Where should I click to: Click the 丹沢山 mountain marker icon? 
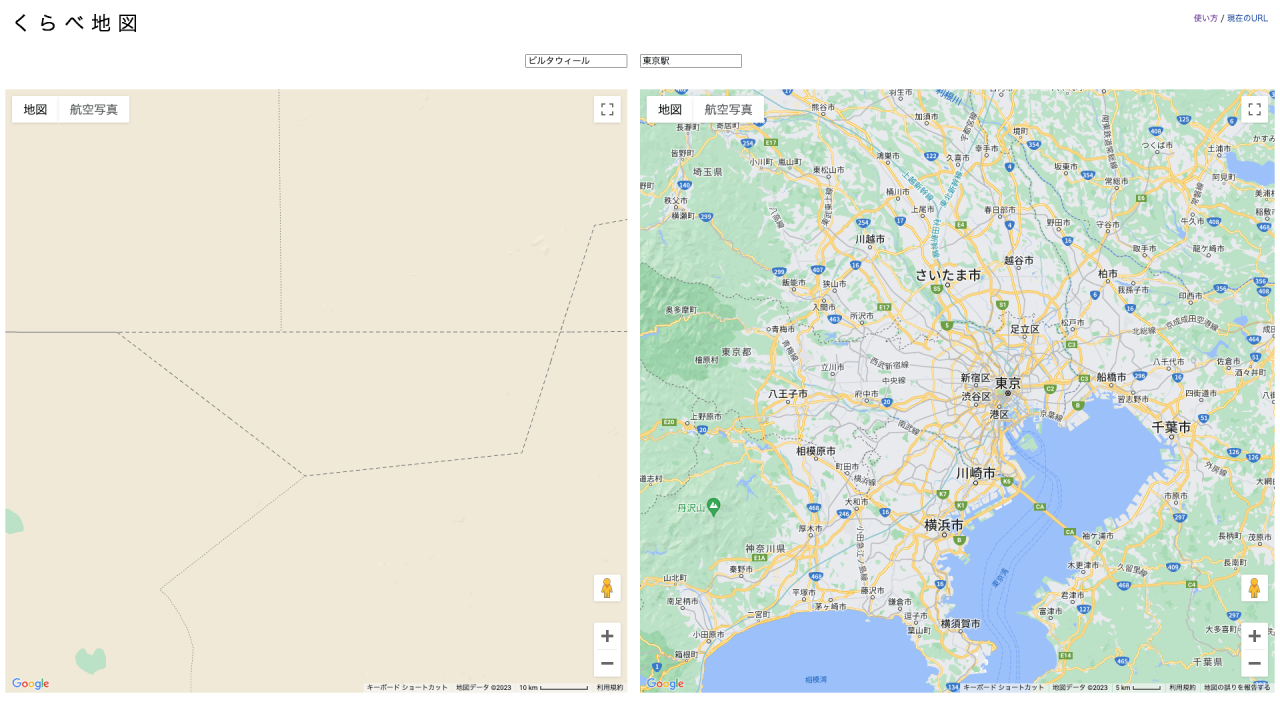click(x=713, y=506)
